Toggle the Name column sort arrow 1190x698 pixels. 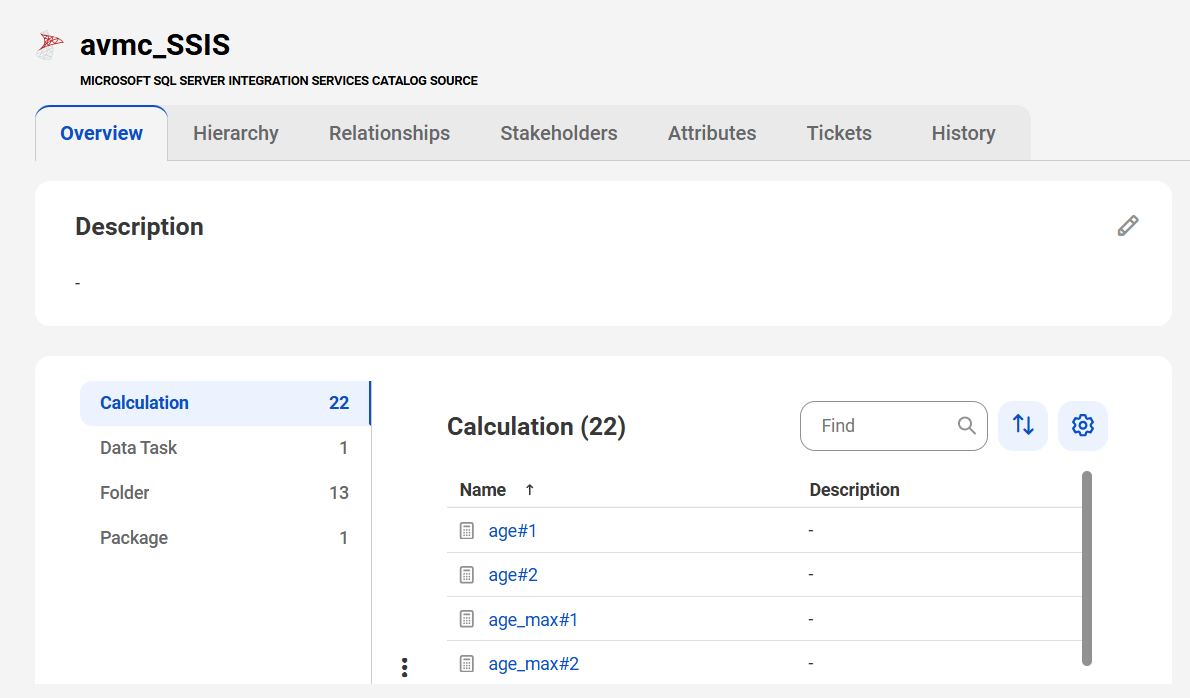tap(530, 490)
